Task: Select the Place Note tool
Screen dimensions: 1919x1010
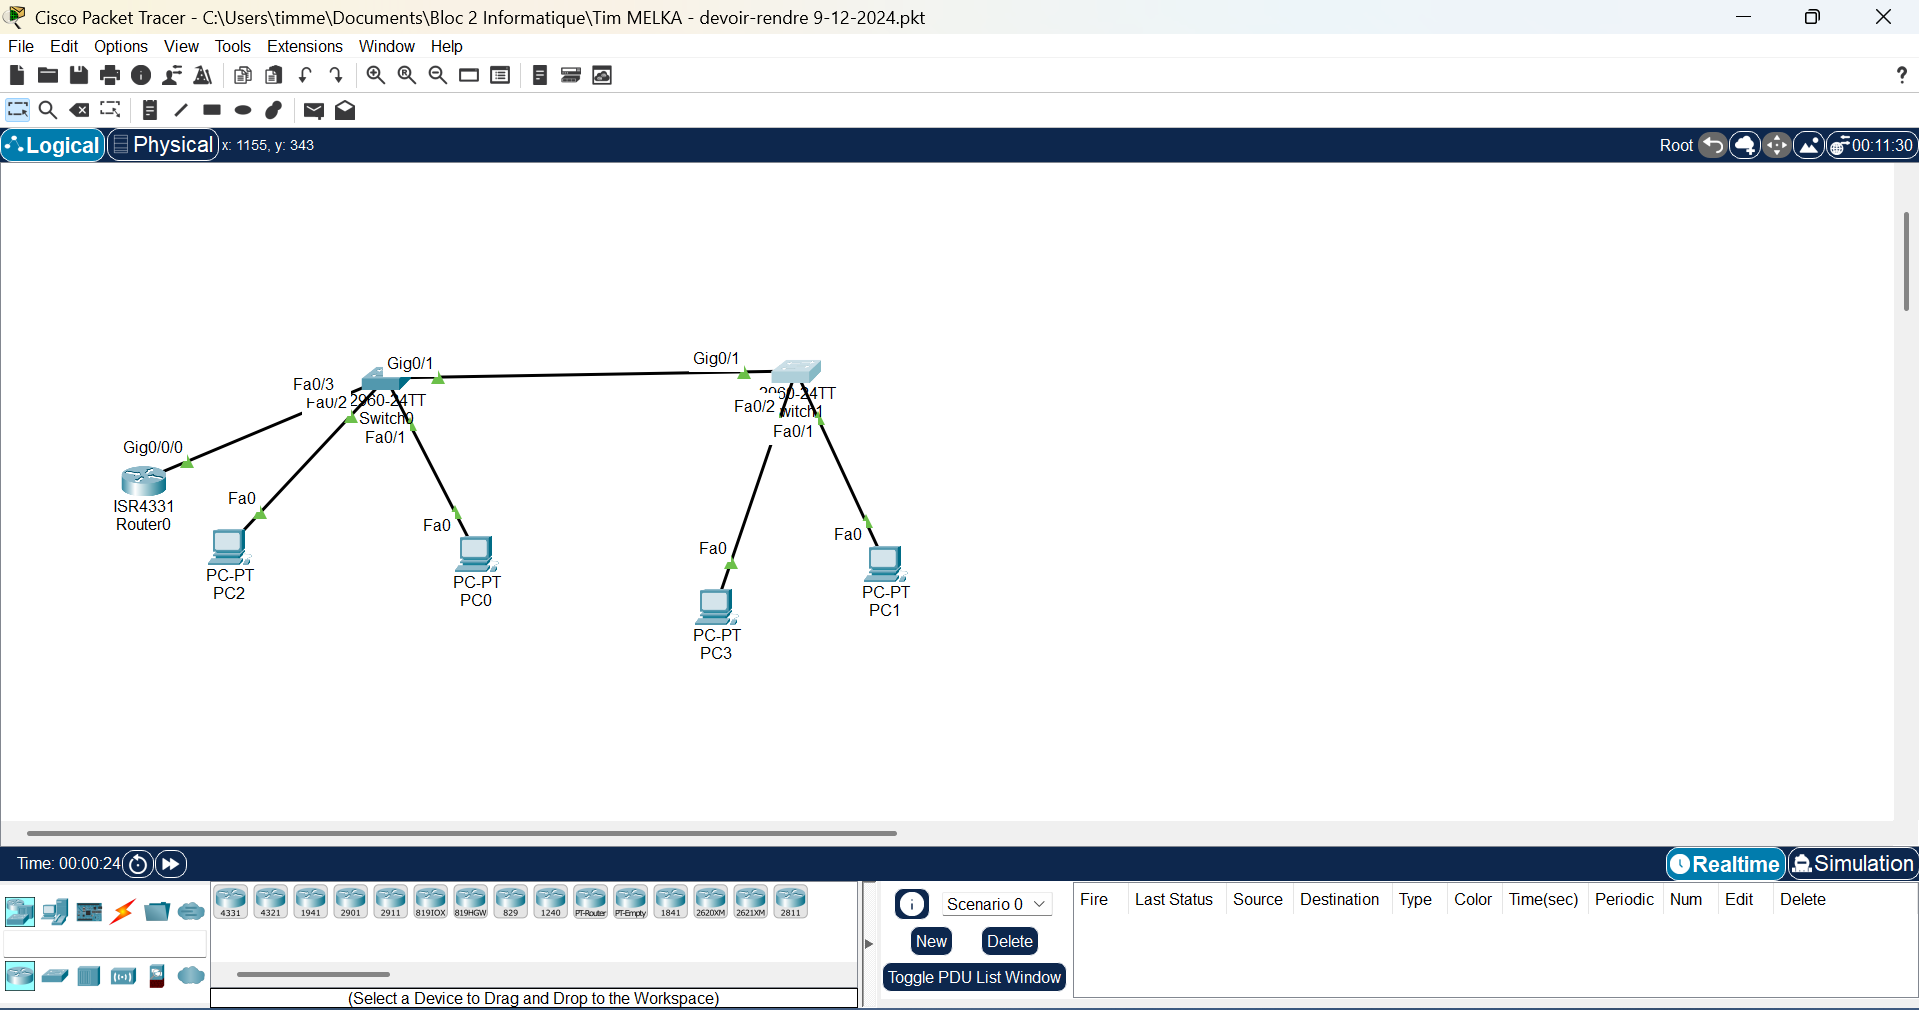Action: [x=149, y=110]
